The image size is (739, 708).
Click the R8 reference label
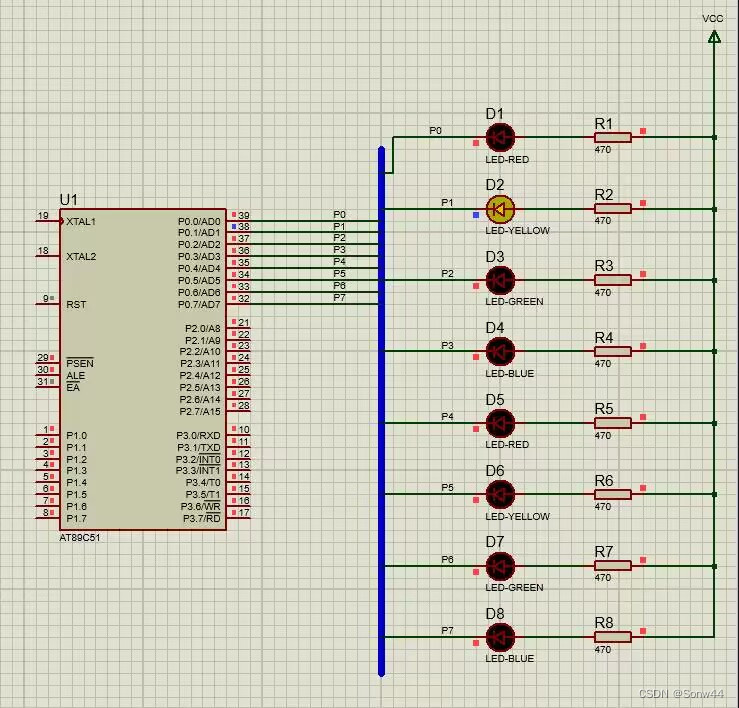coord(604,623)
